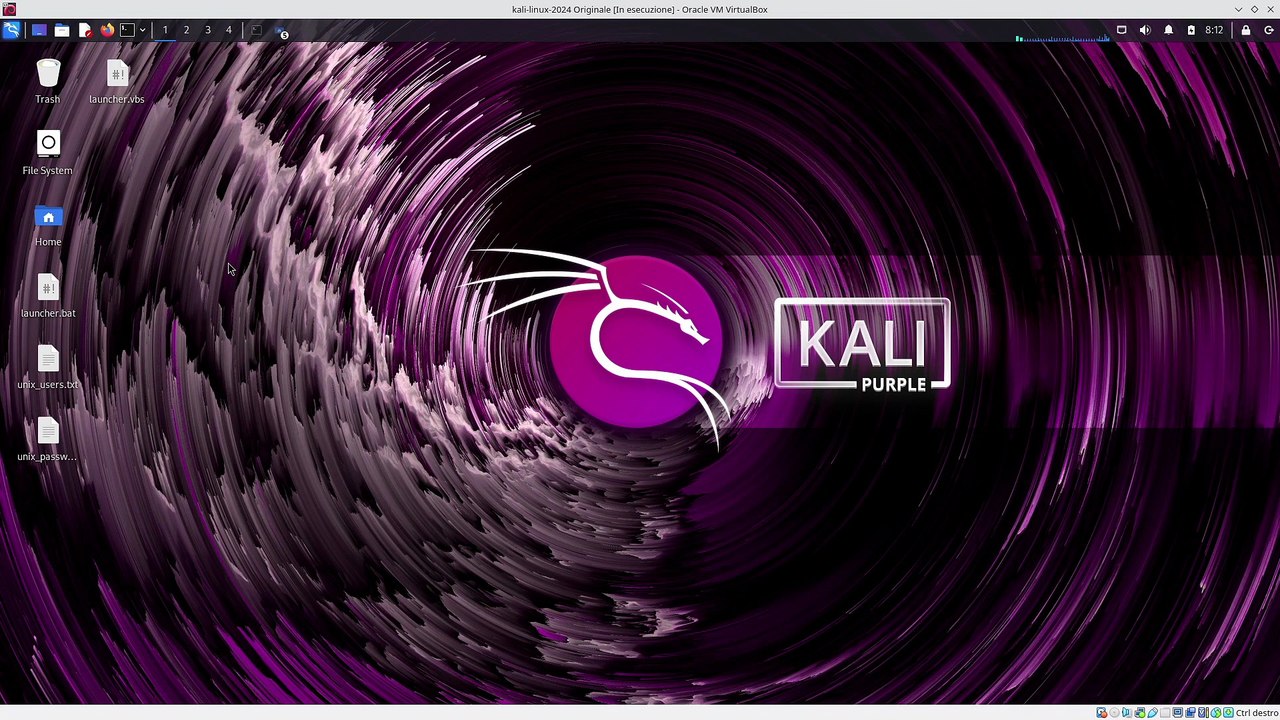Select launcher.vbs on the desktop
This screenshot has height=720, width=1280.
tap(117, 81)
